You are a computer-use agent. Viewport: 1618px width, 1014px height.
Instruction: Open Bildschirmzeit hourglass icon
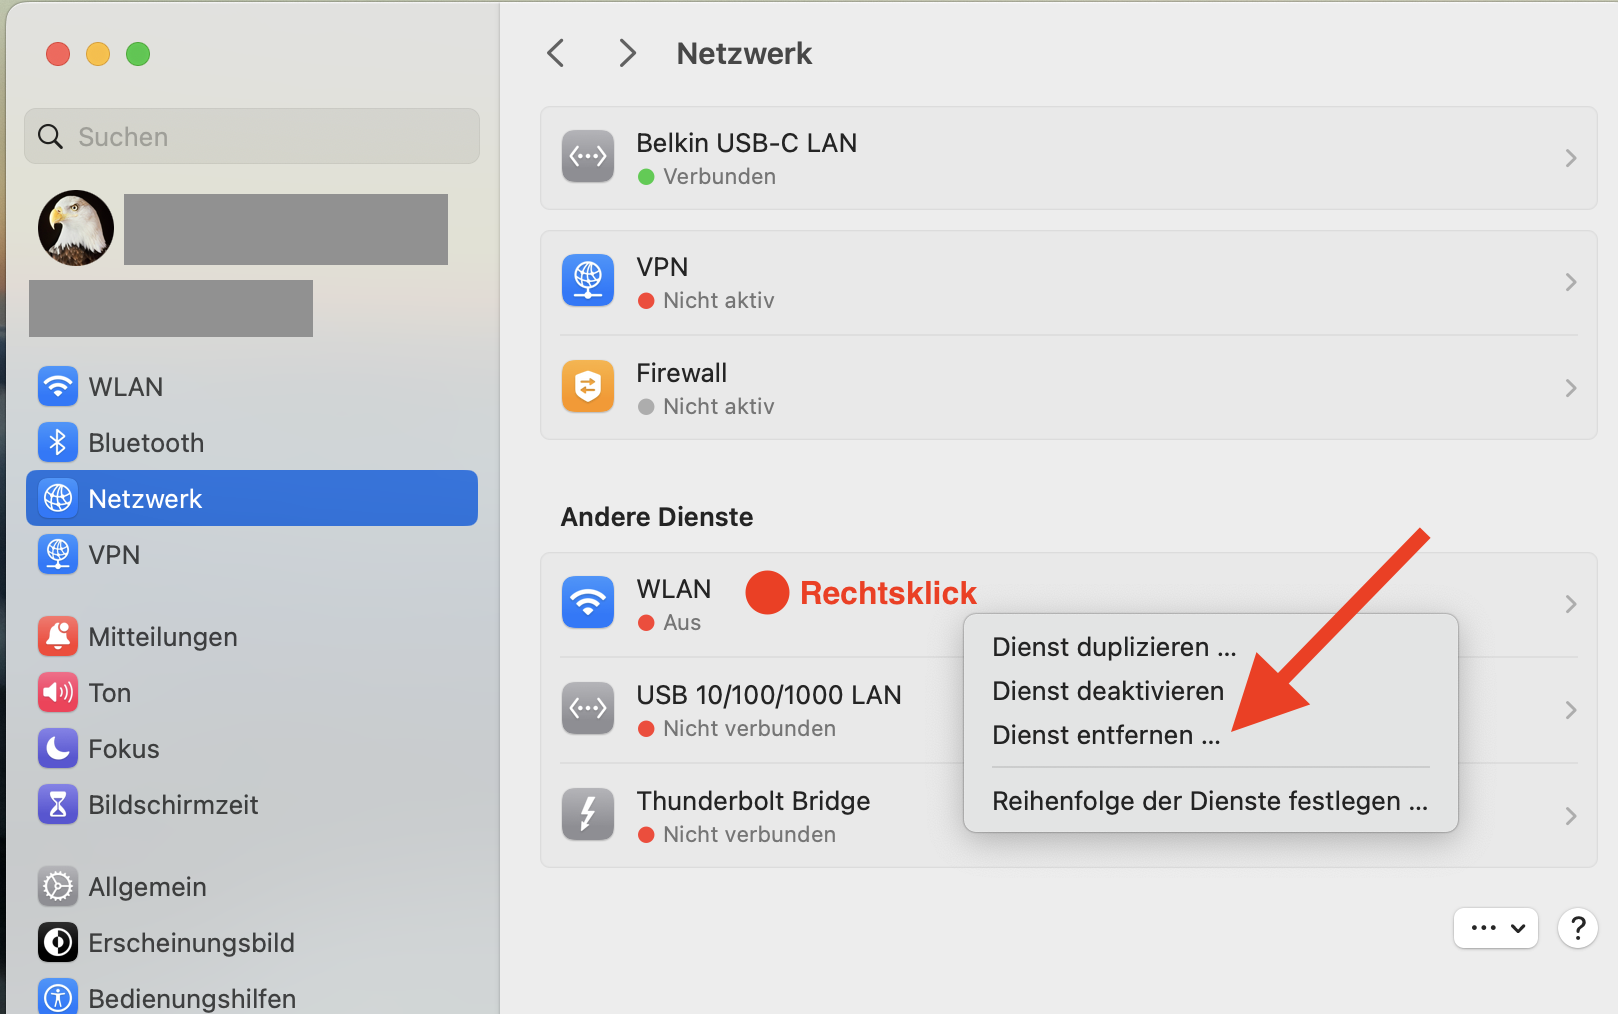[x=58, y=804]
